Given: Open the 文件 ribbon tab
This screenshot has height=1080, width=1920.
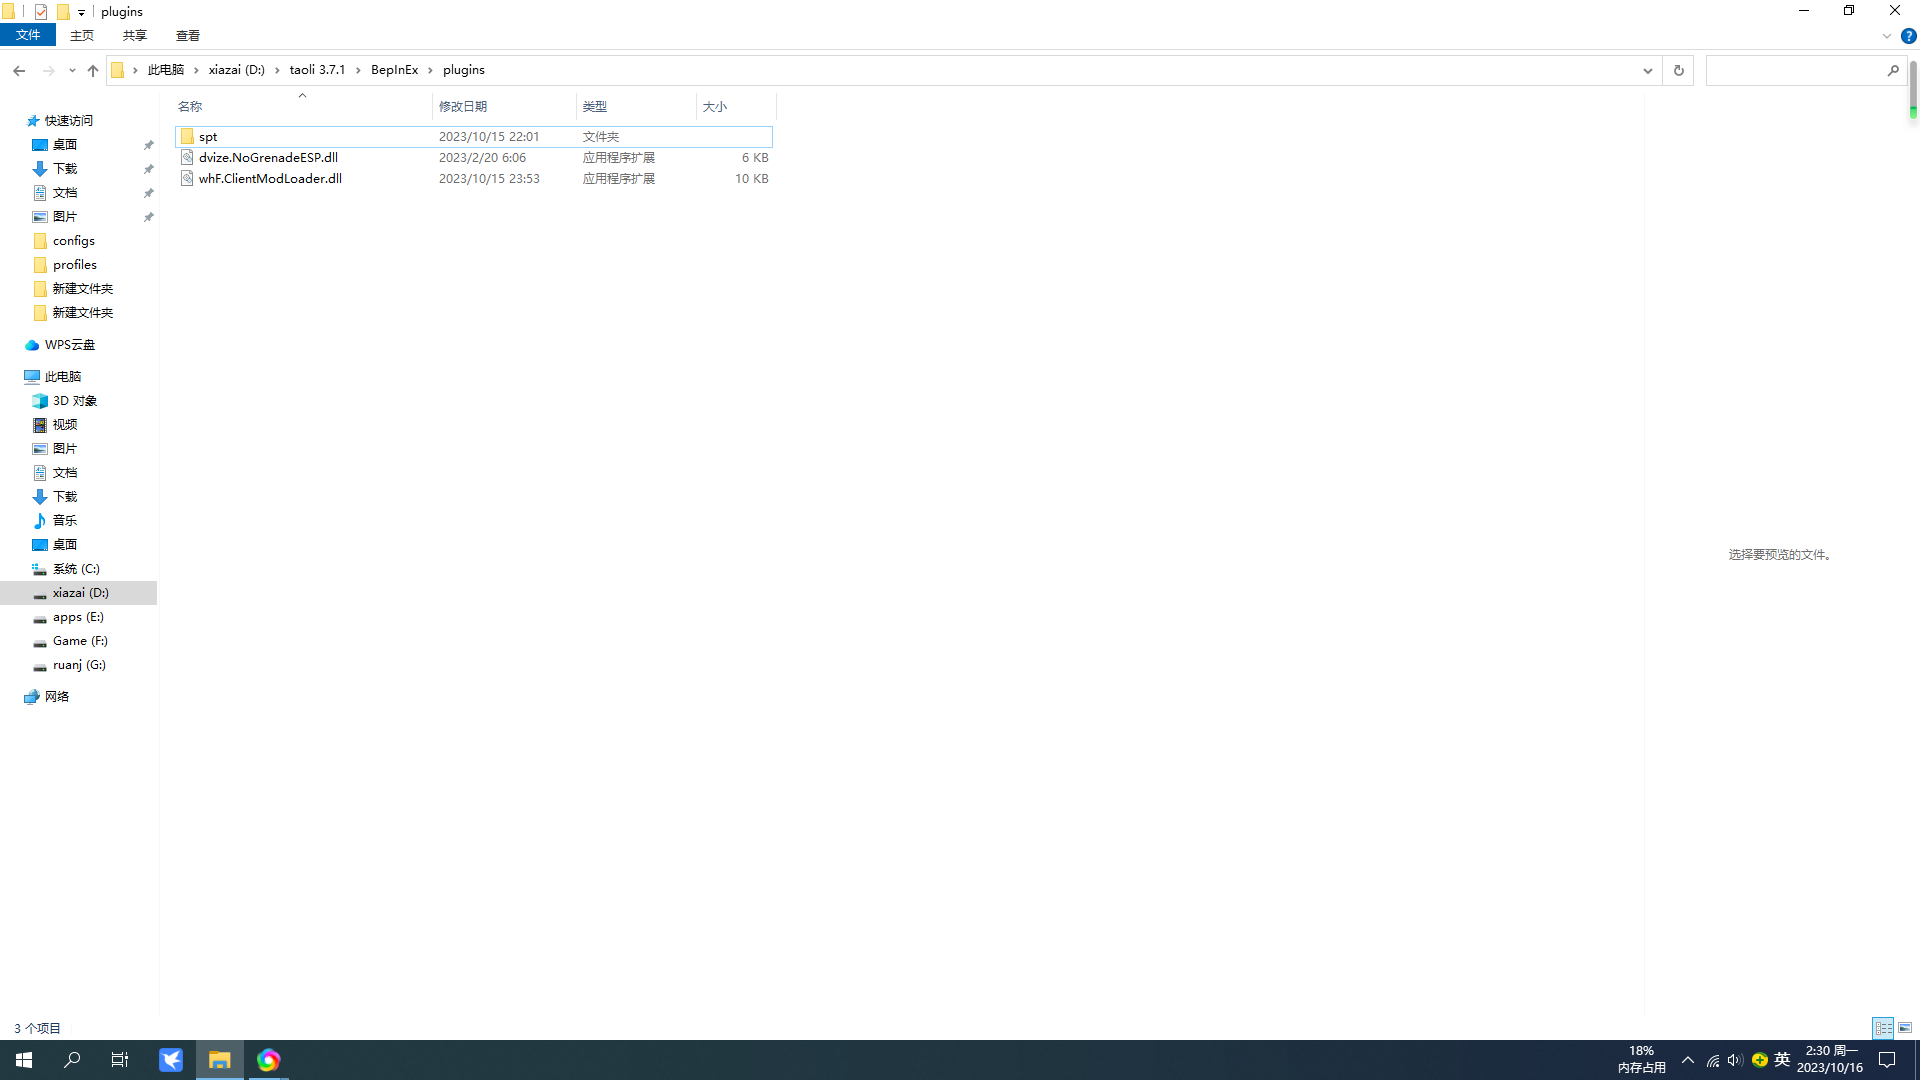Looking at the screenshot, I should pyautogui.click(x=28, y=35).
